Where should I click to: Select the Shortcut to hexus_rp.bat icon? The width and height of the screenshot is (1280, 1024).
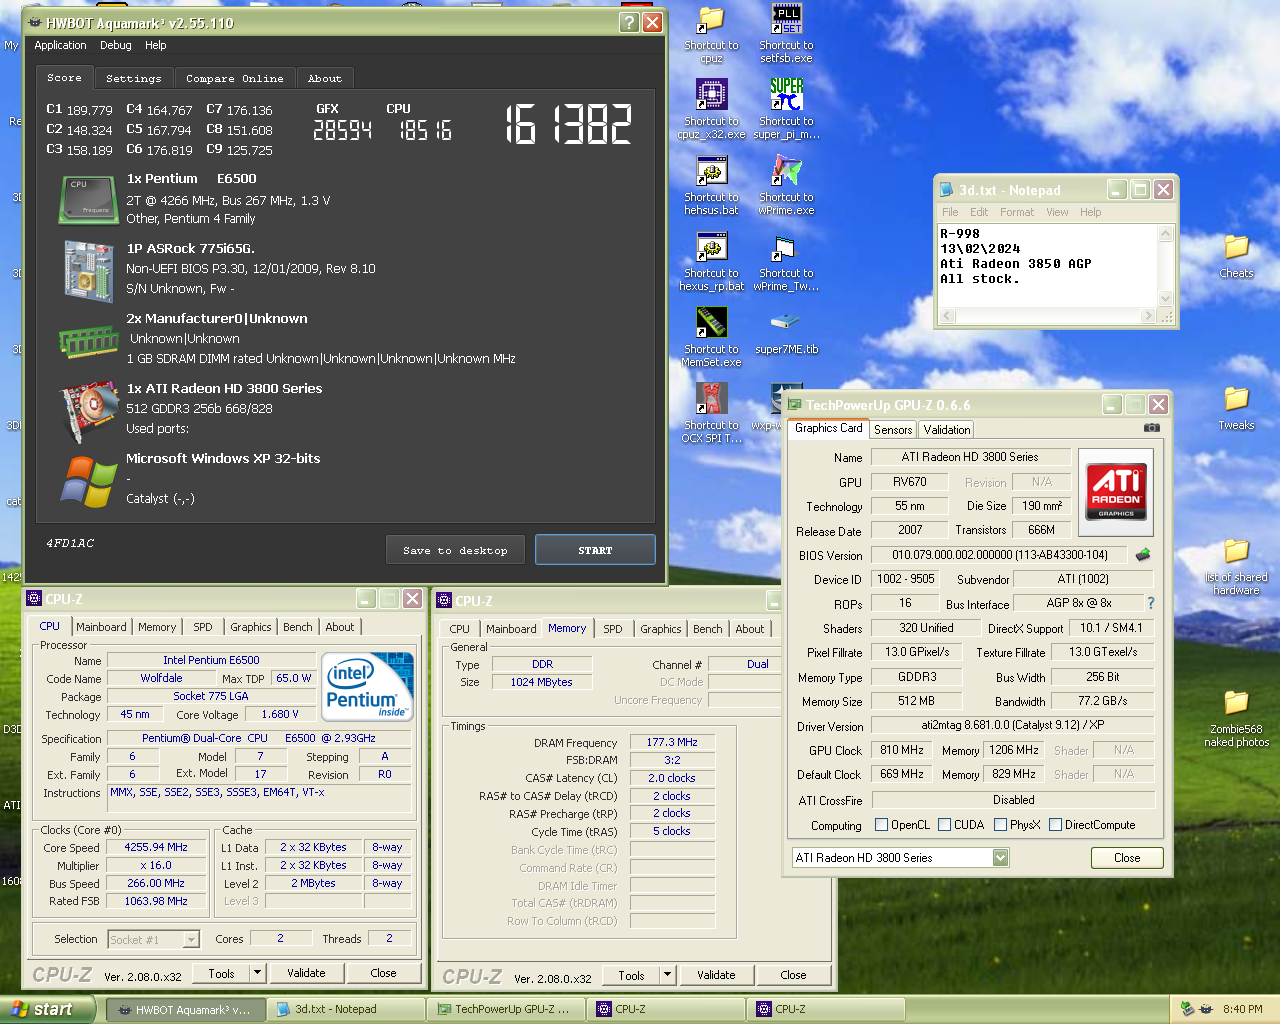tap(711, 261)
